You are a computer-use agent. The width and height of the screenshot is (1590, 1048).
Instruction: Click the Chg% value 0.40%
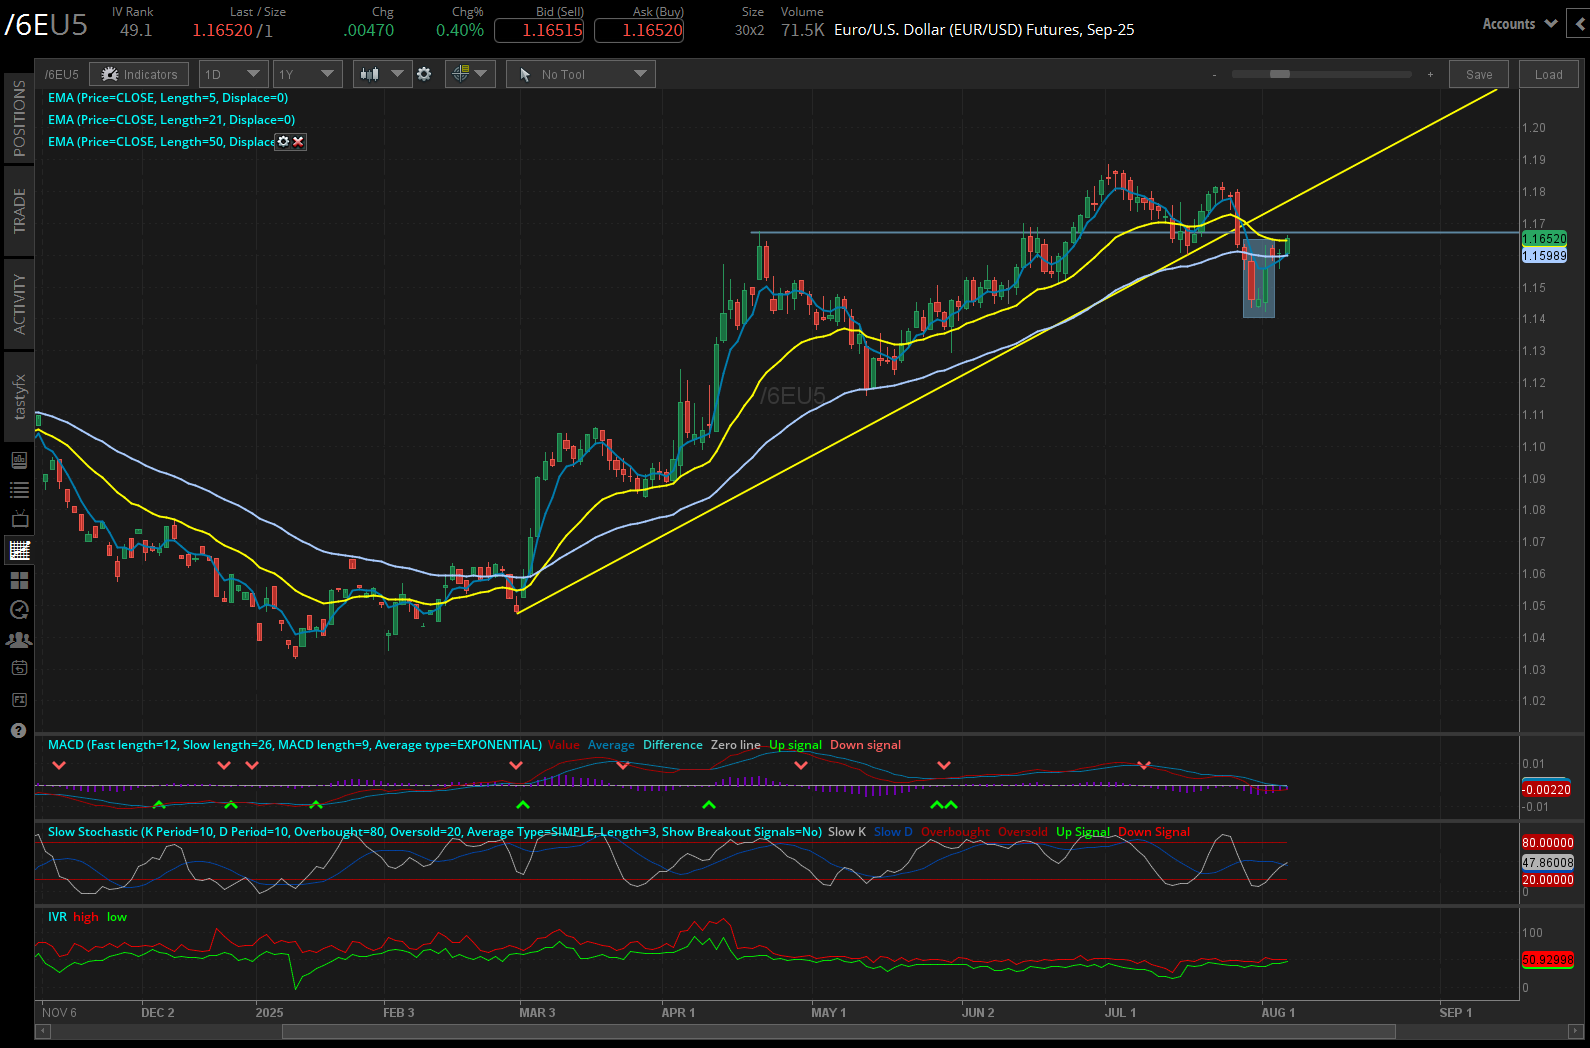coord(460,30)
